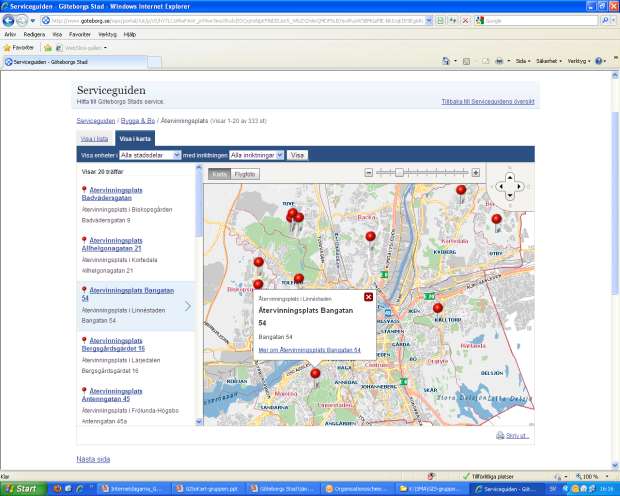Open the inriktningar dropdown 'Alla inriktningar'

(256, 155)
